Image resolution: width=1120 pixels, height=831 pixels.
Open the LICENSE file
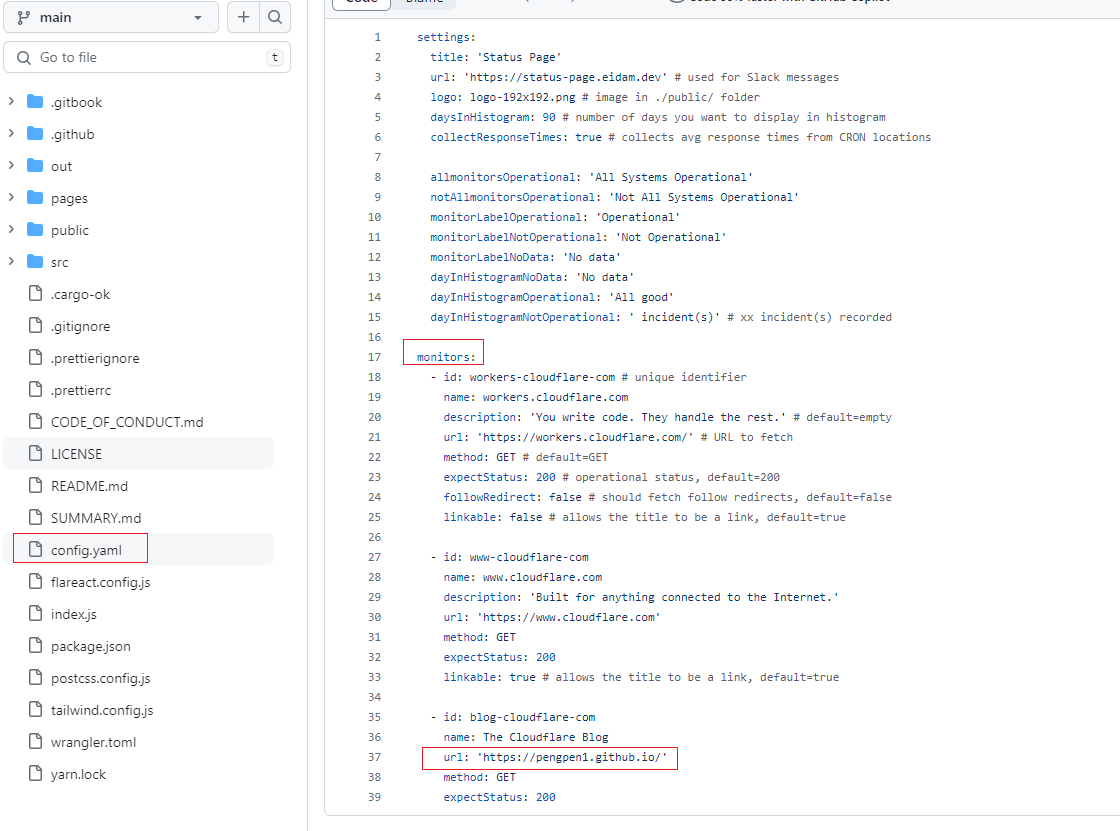(76, 454)
